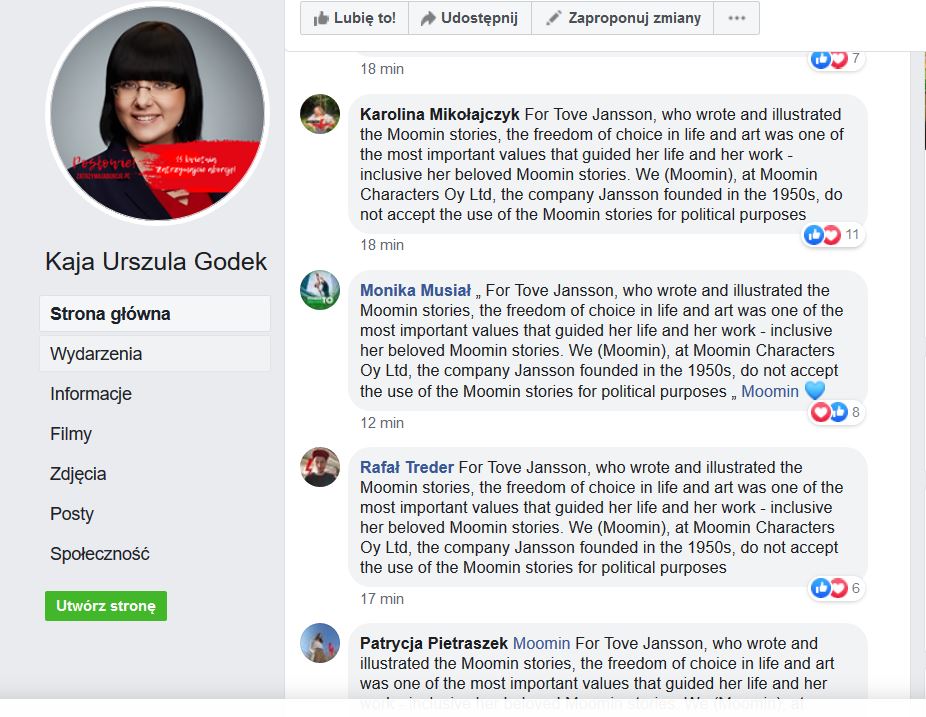Share the page via Udostępnij
The height and width of the screenshot is (717, 926).
(x=470, y=18)
